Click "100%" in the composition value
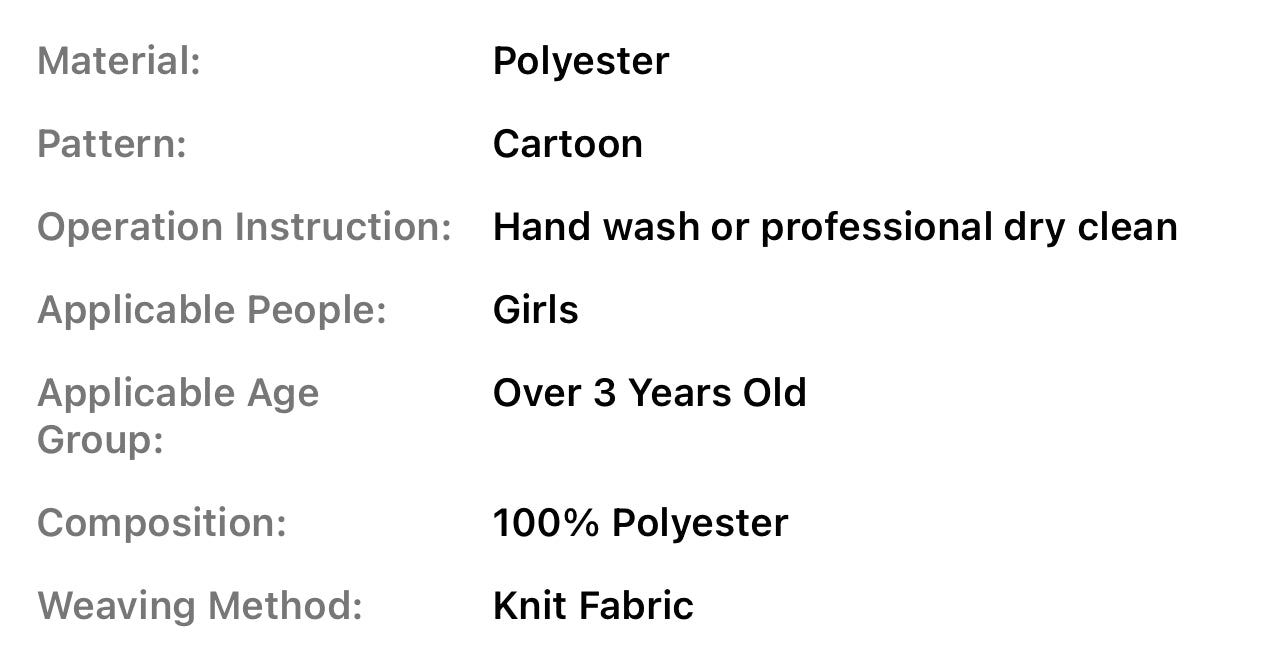 pos(546,523)
